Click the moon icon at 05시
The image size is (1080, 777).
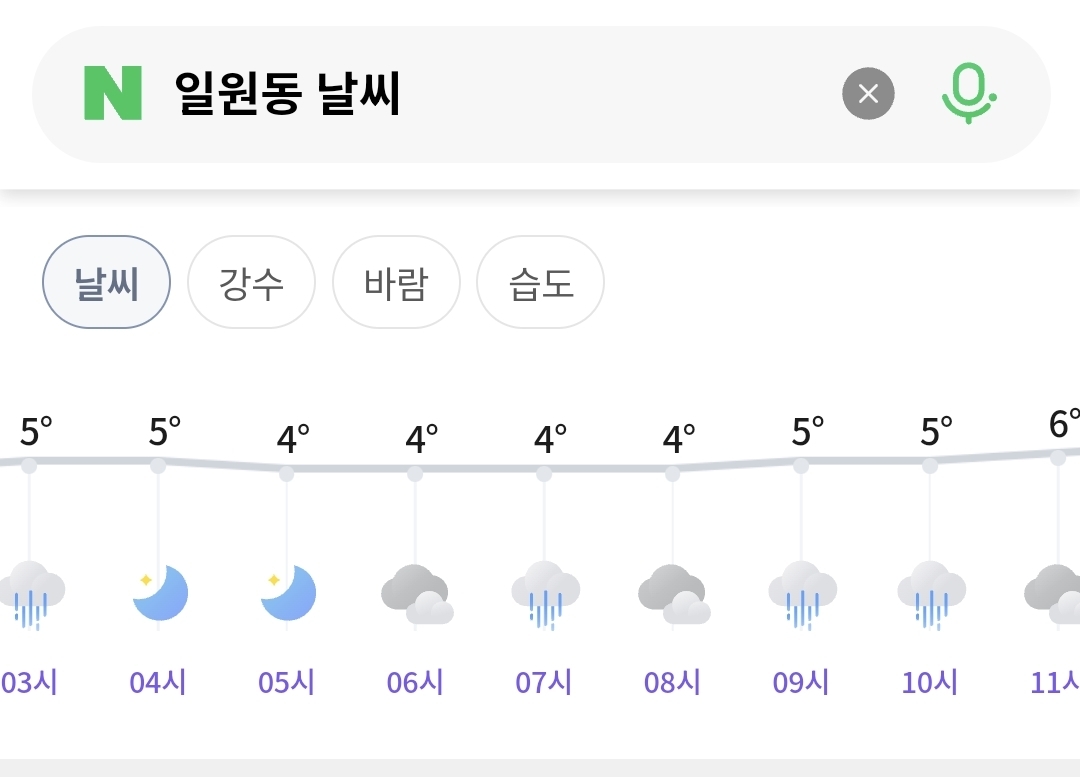coord(288,592)
